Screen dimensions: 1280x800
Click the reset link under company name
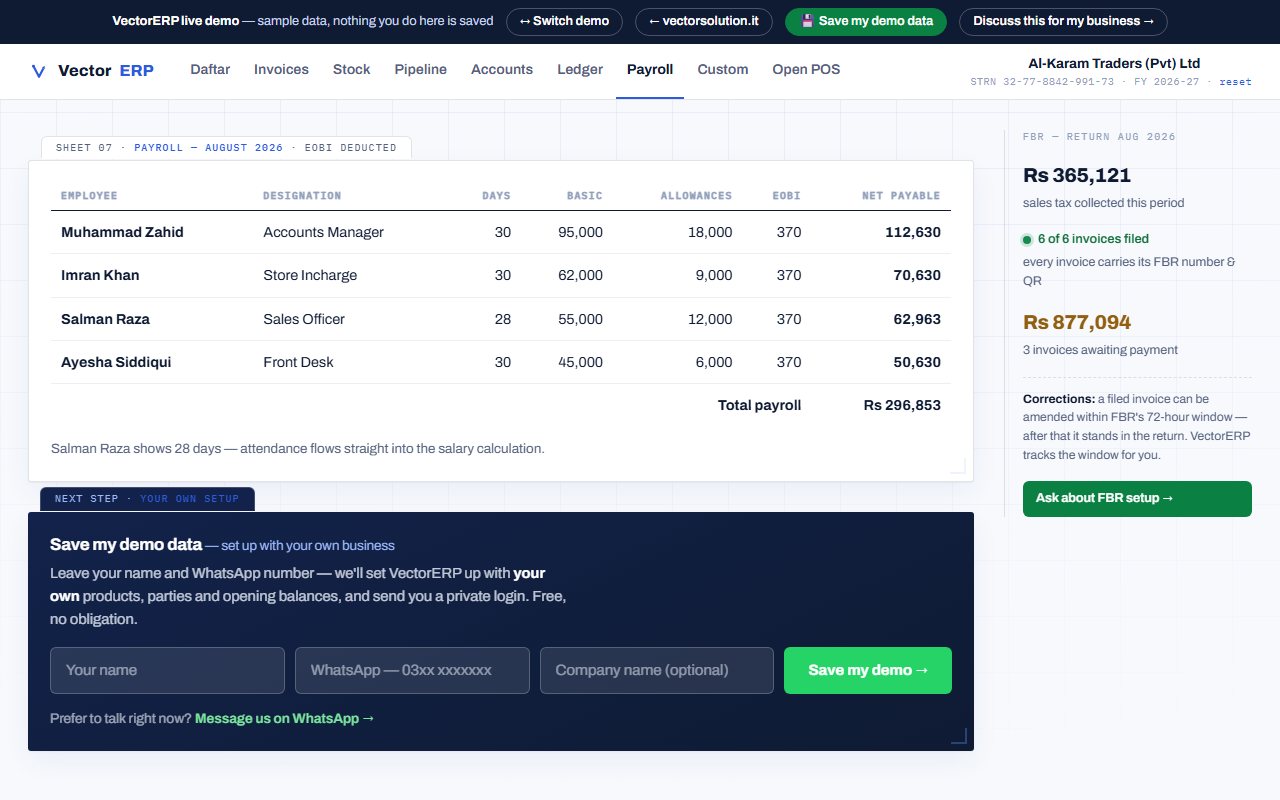pyautogui.click(x=1235, y=82)
